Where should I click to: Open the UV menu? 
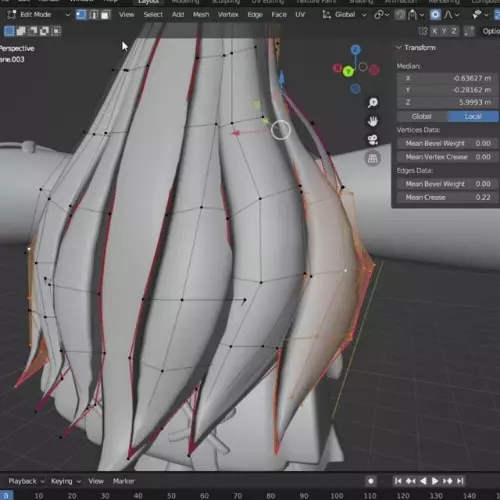300,15
